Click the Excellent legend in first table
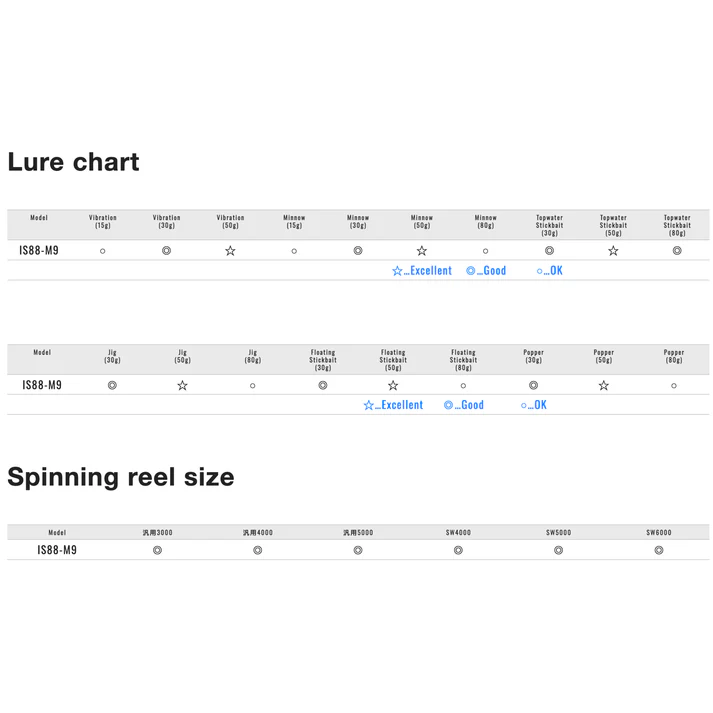This screenshot has height=713, width=713. [x=422, y=271]
